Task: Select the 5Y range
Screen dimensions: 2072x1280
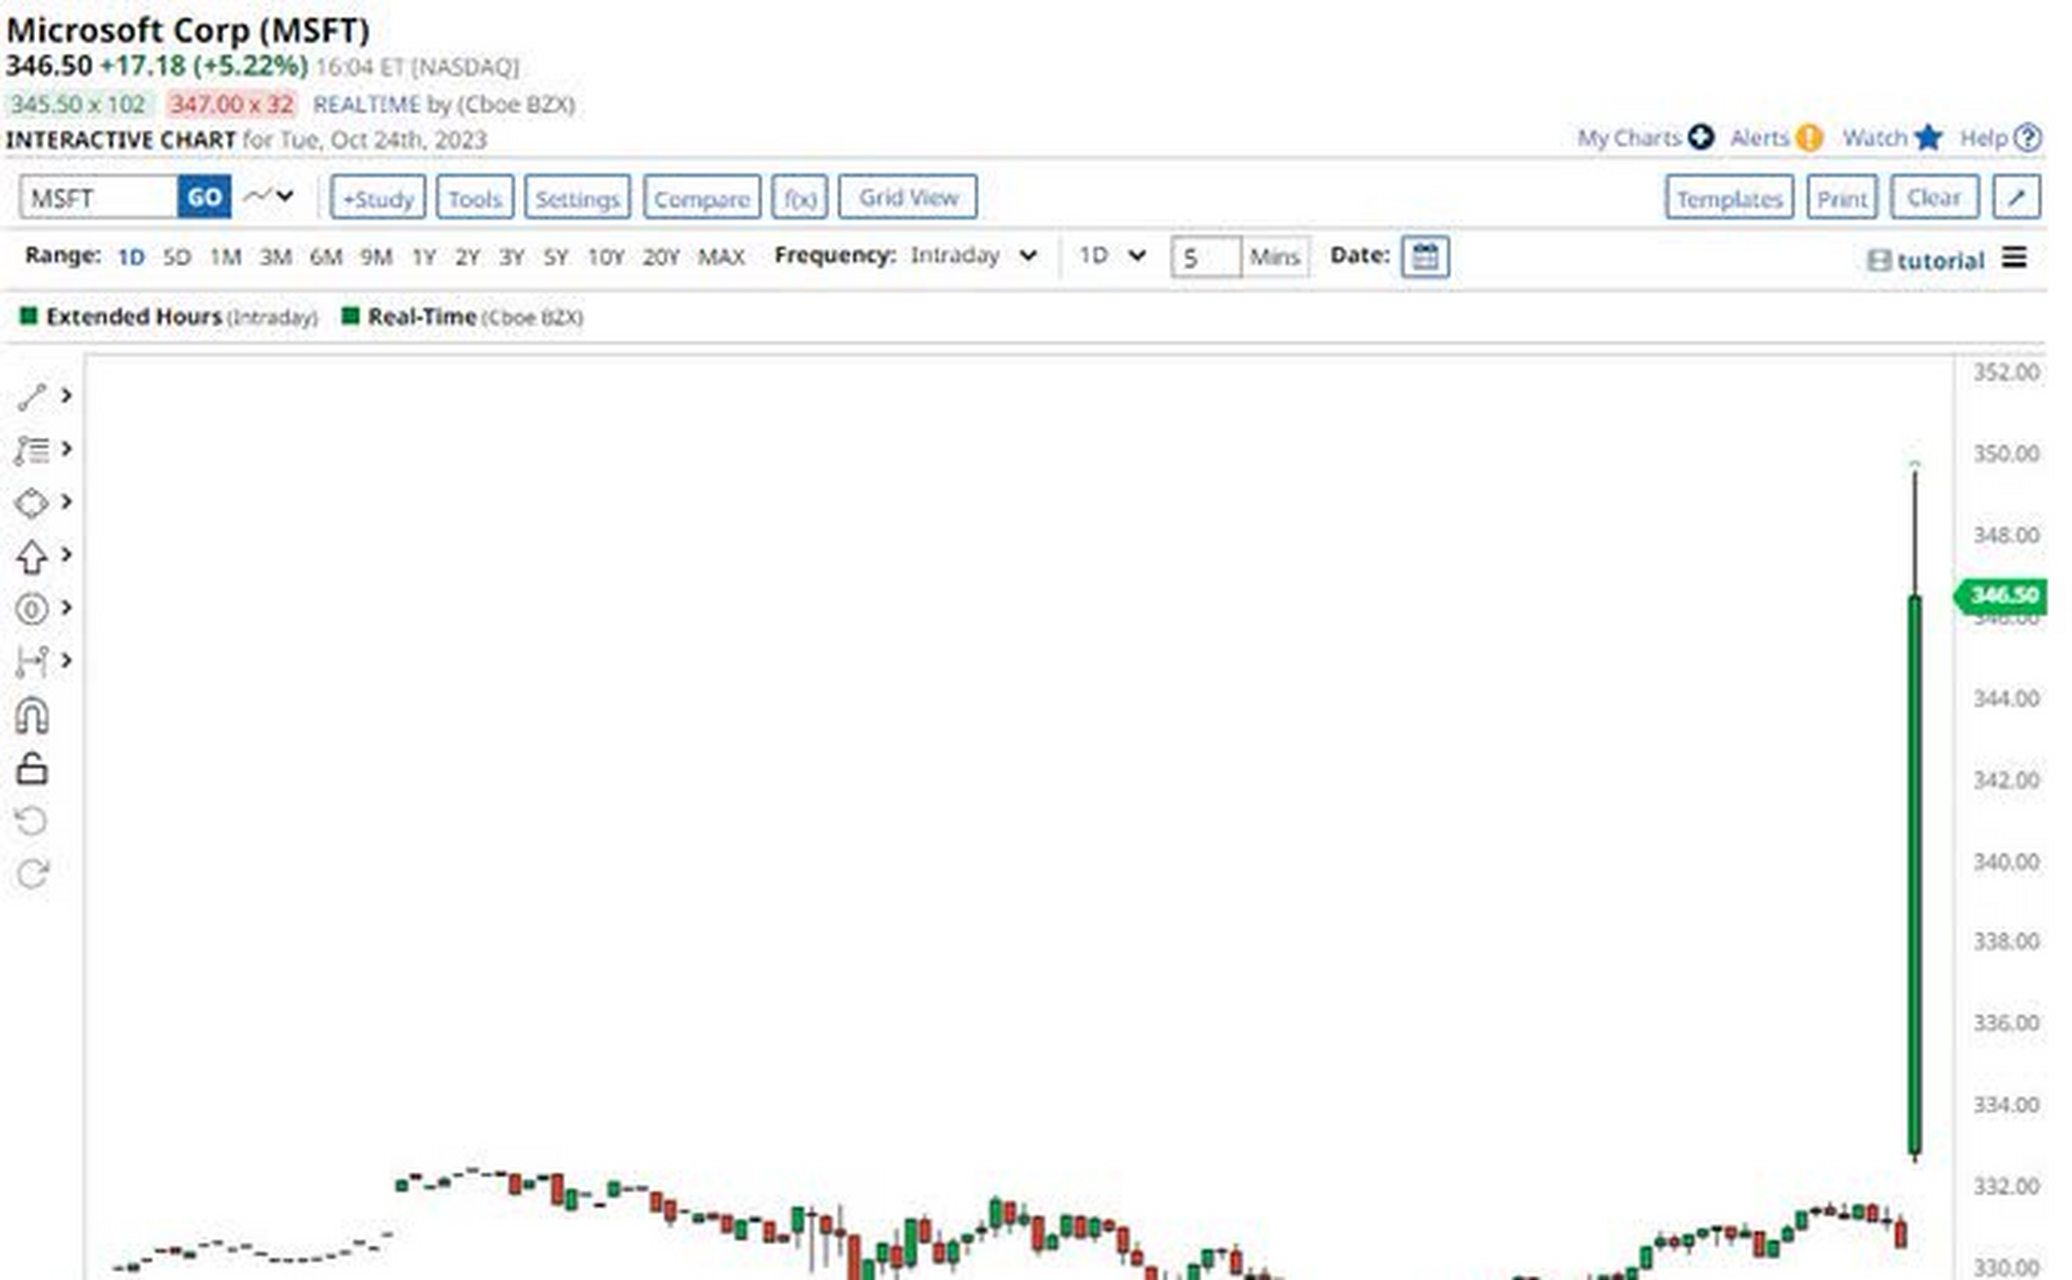Action: 555,257
